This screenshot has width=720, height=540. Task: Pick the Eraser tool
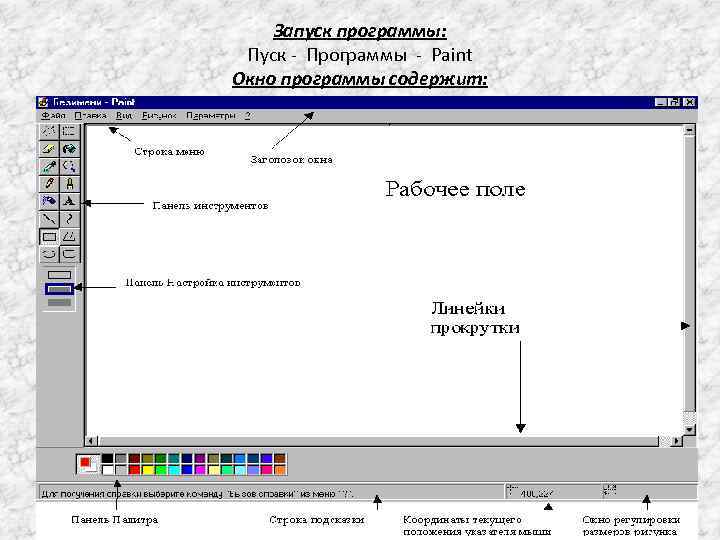coord(49,149)
